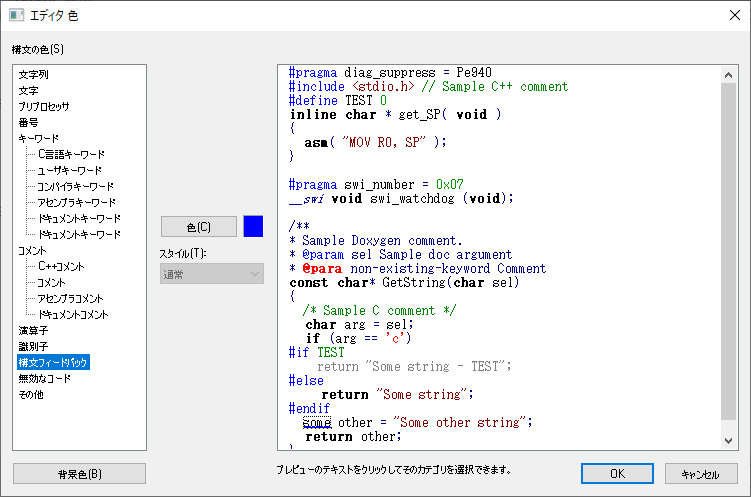Click the preview scrollbar down arrow

(730, 440)
